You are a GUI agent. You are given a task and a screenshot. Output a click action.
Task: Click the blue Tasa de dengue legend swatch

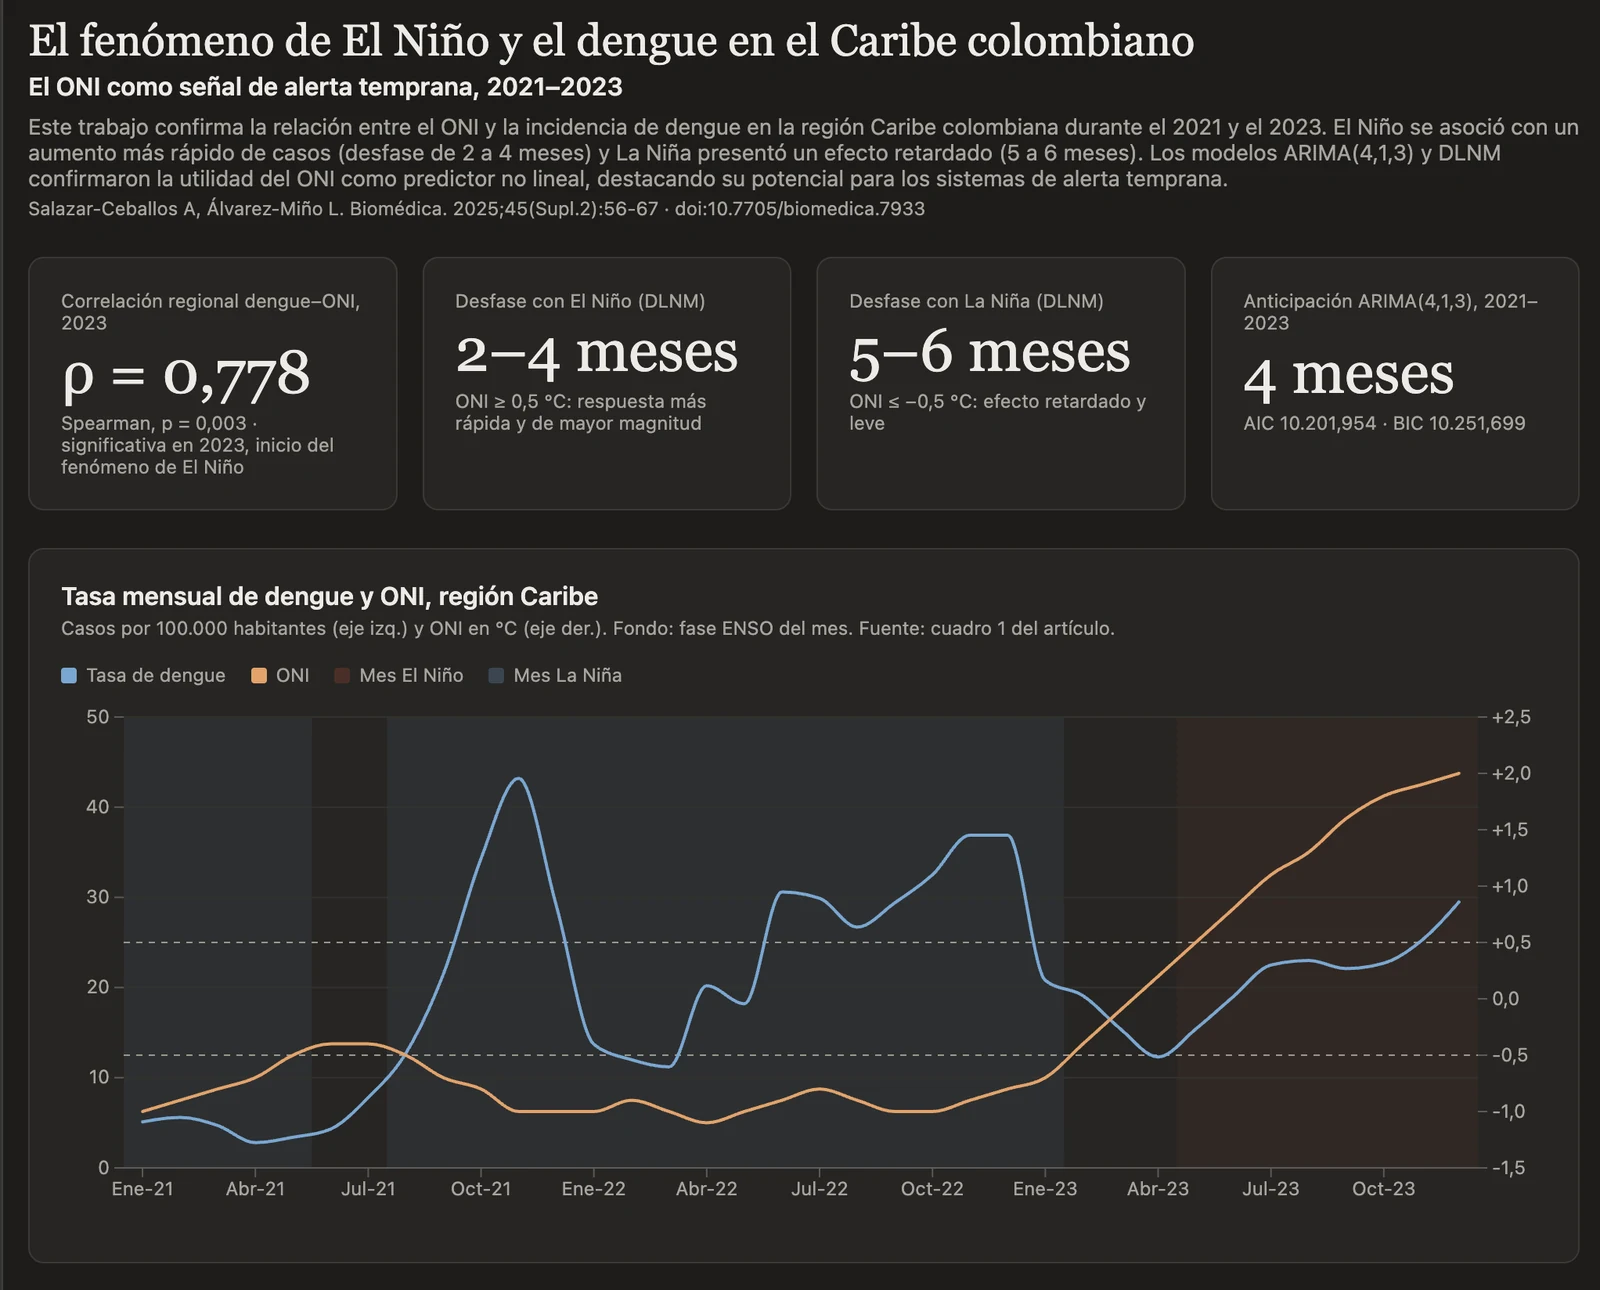click(x=69, y=676)
